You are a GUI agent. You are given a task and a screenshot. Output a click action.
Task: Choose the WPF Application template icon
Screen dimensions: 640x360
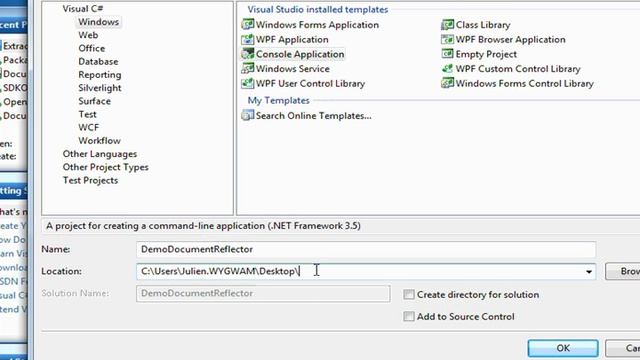(247, 39)
